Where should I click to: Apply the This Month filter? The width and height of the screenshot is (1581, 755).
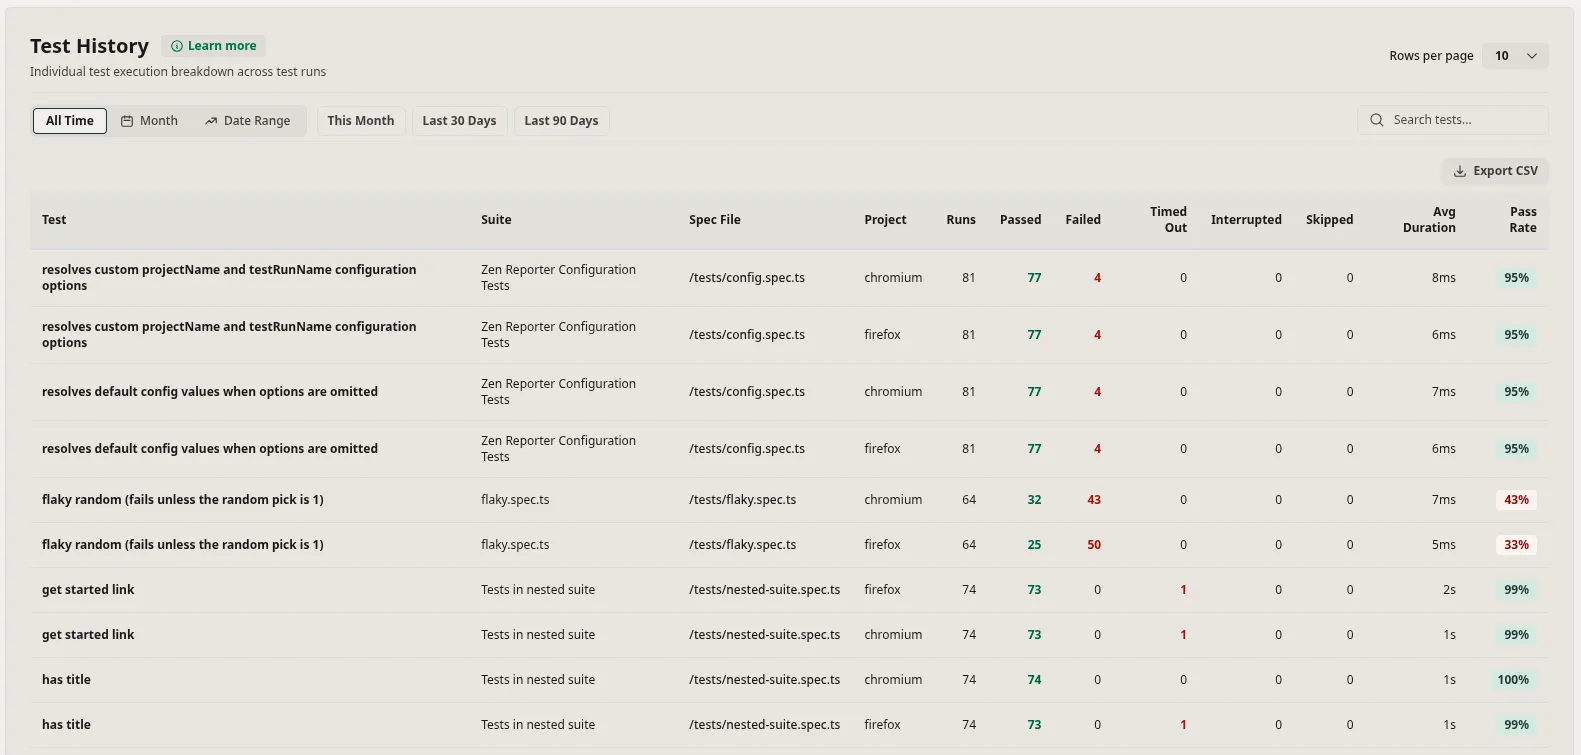coord(361,121)
